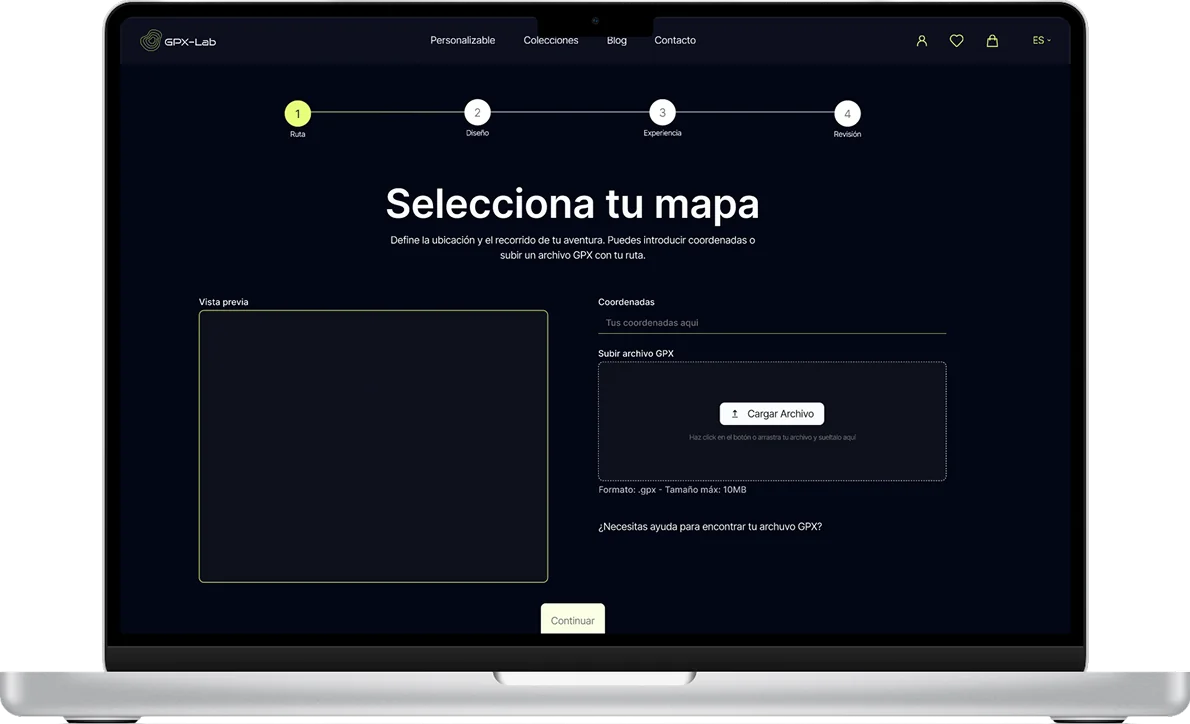
Task: Focus the Coordenadas input field
Action: point(772,323)
